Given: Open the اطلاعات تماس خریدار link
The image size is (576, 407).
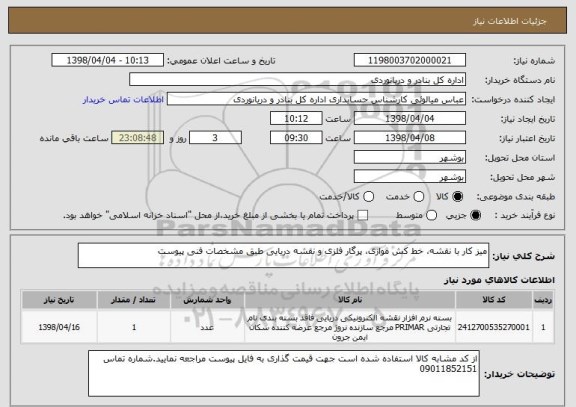Looking at the screenshot, I should (x=123, y=100).
